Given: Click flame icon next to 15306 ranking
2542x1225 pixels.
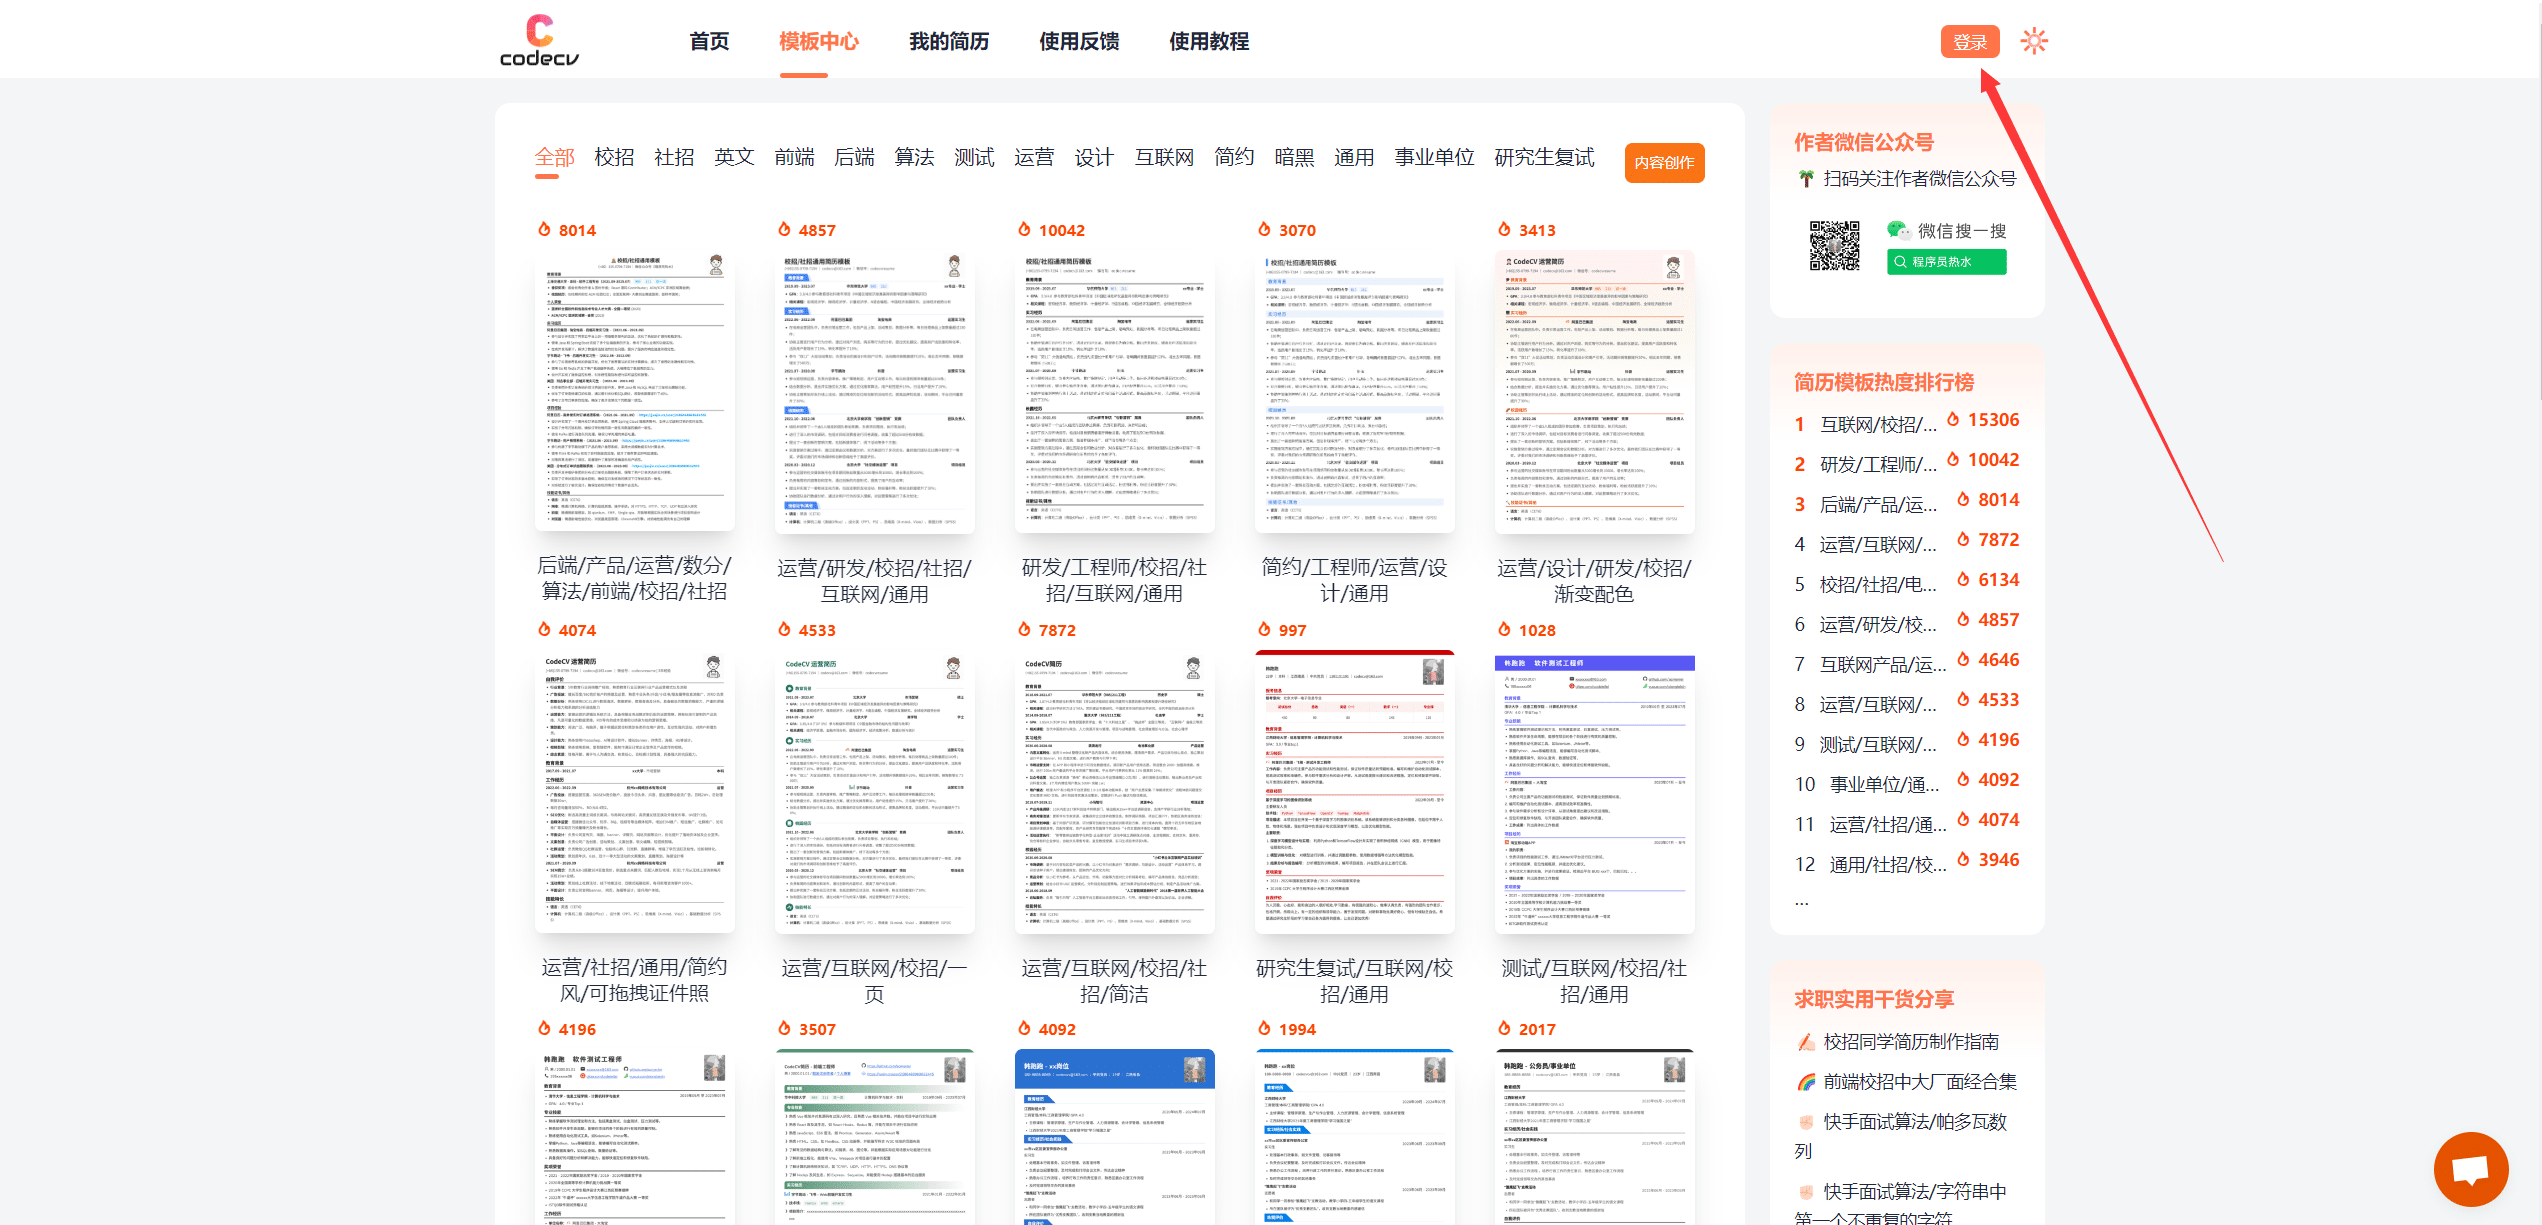Looking at the screenshot, I should point(1953,420).
